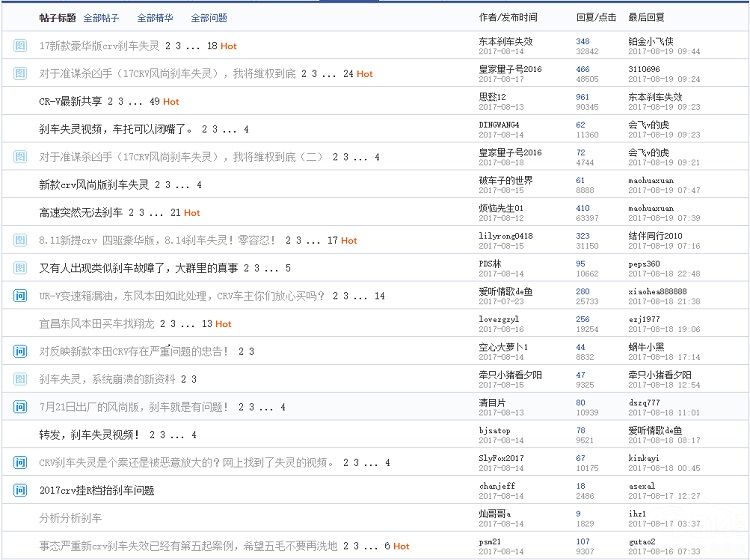Viewport: 750px width, 560px height.
Task: Go to page 49 of CR-V最新共享
Action: [x=154, y=102]
